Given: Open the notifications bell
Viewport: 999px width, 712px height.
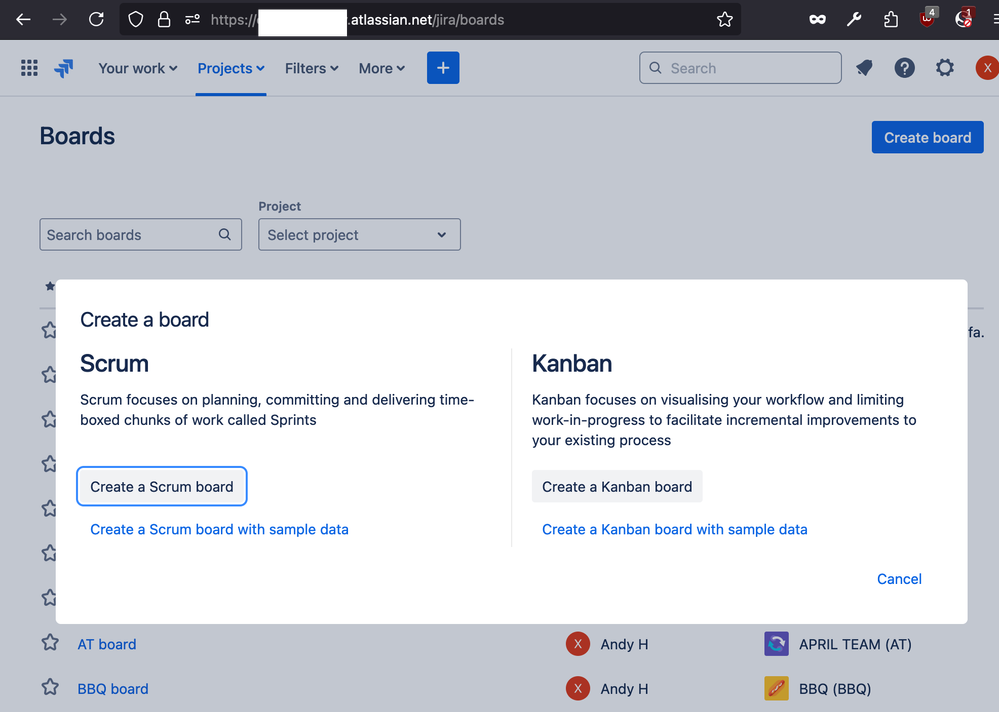Looking at the screenshot, I should 864,68.
